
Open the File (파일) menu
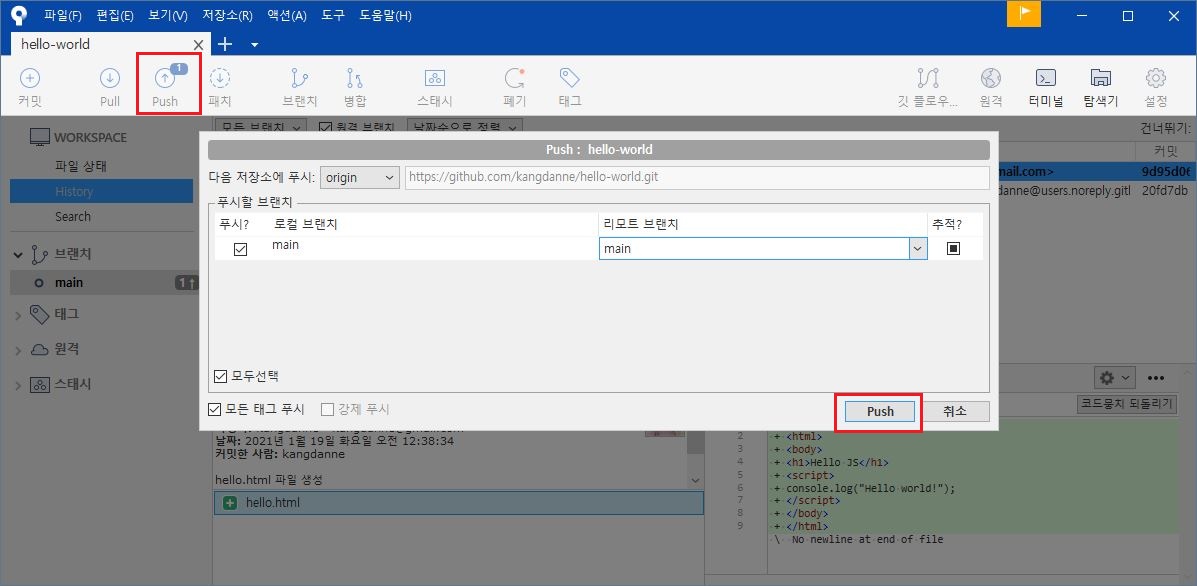coord(63,15)
